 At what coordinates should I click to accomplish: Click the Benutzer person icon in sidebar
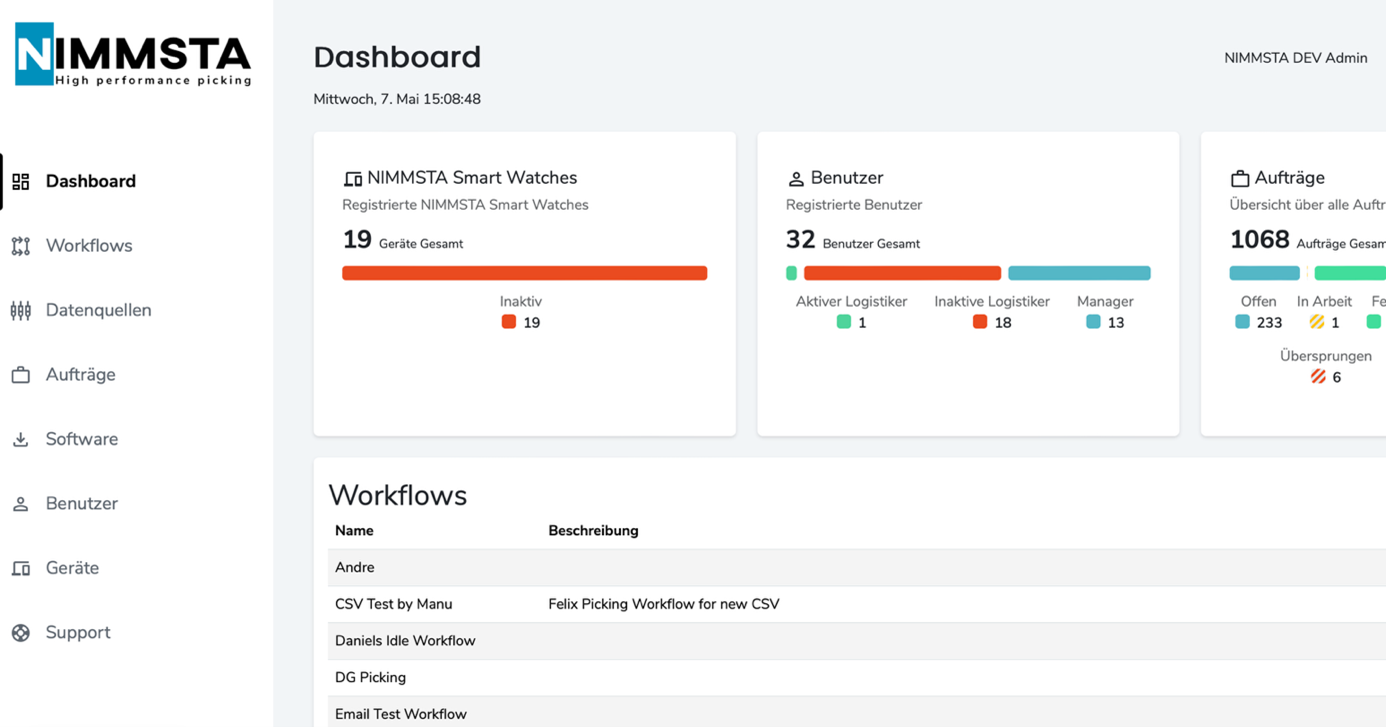pyautogui.click(x=20, y=504)
